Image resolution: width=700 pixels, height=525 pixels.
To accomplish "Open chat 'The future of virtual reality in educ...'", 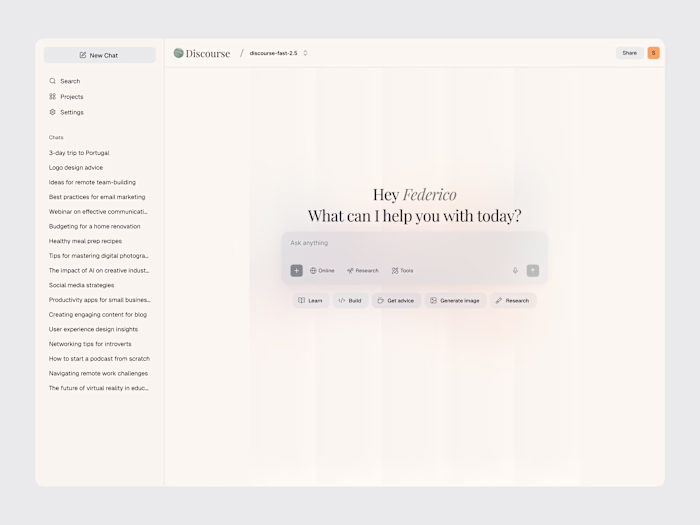I will tap(99, 388).
